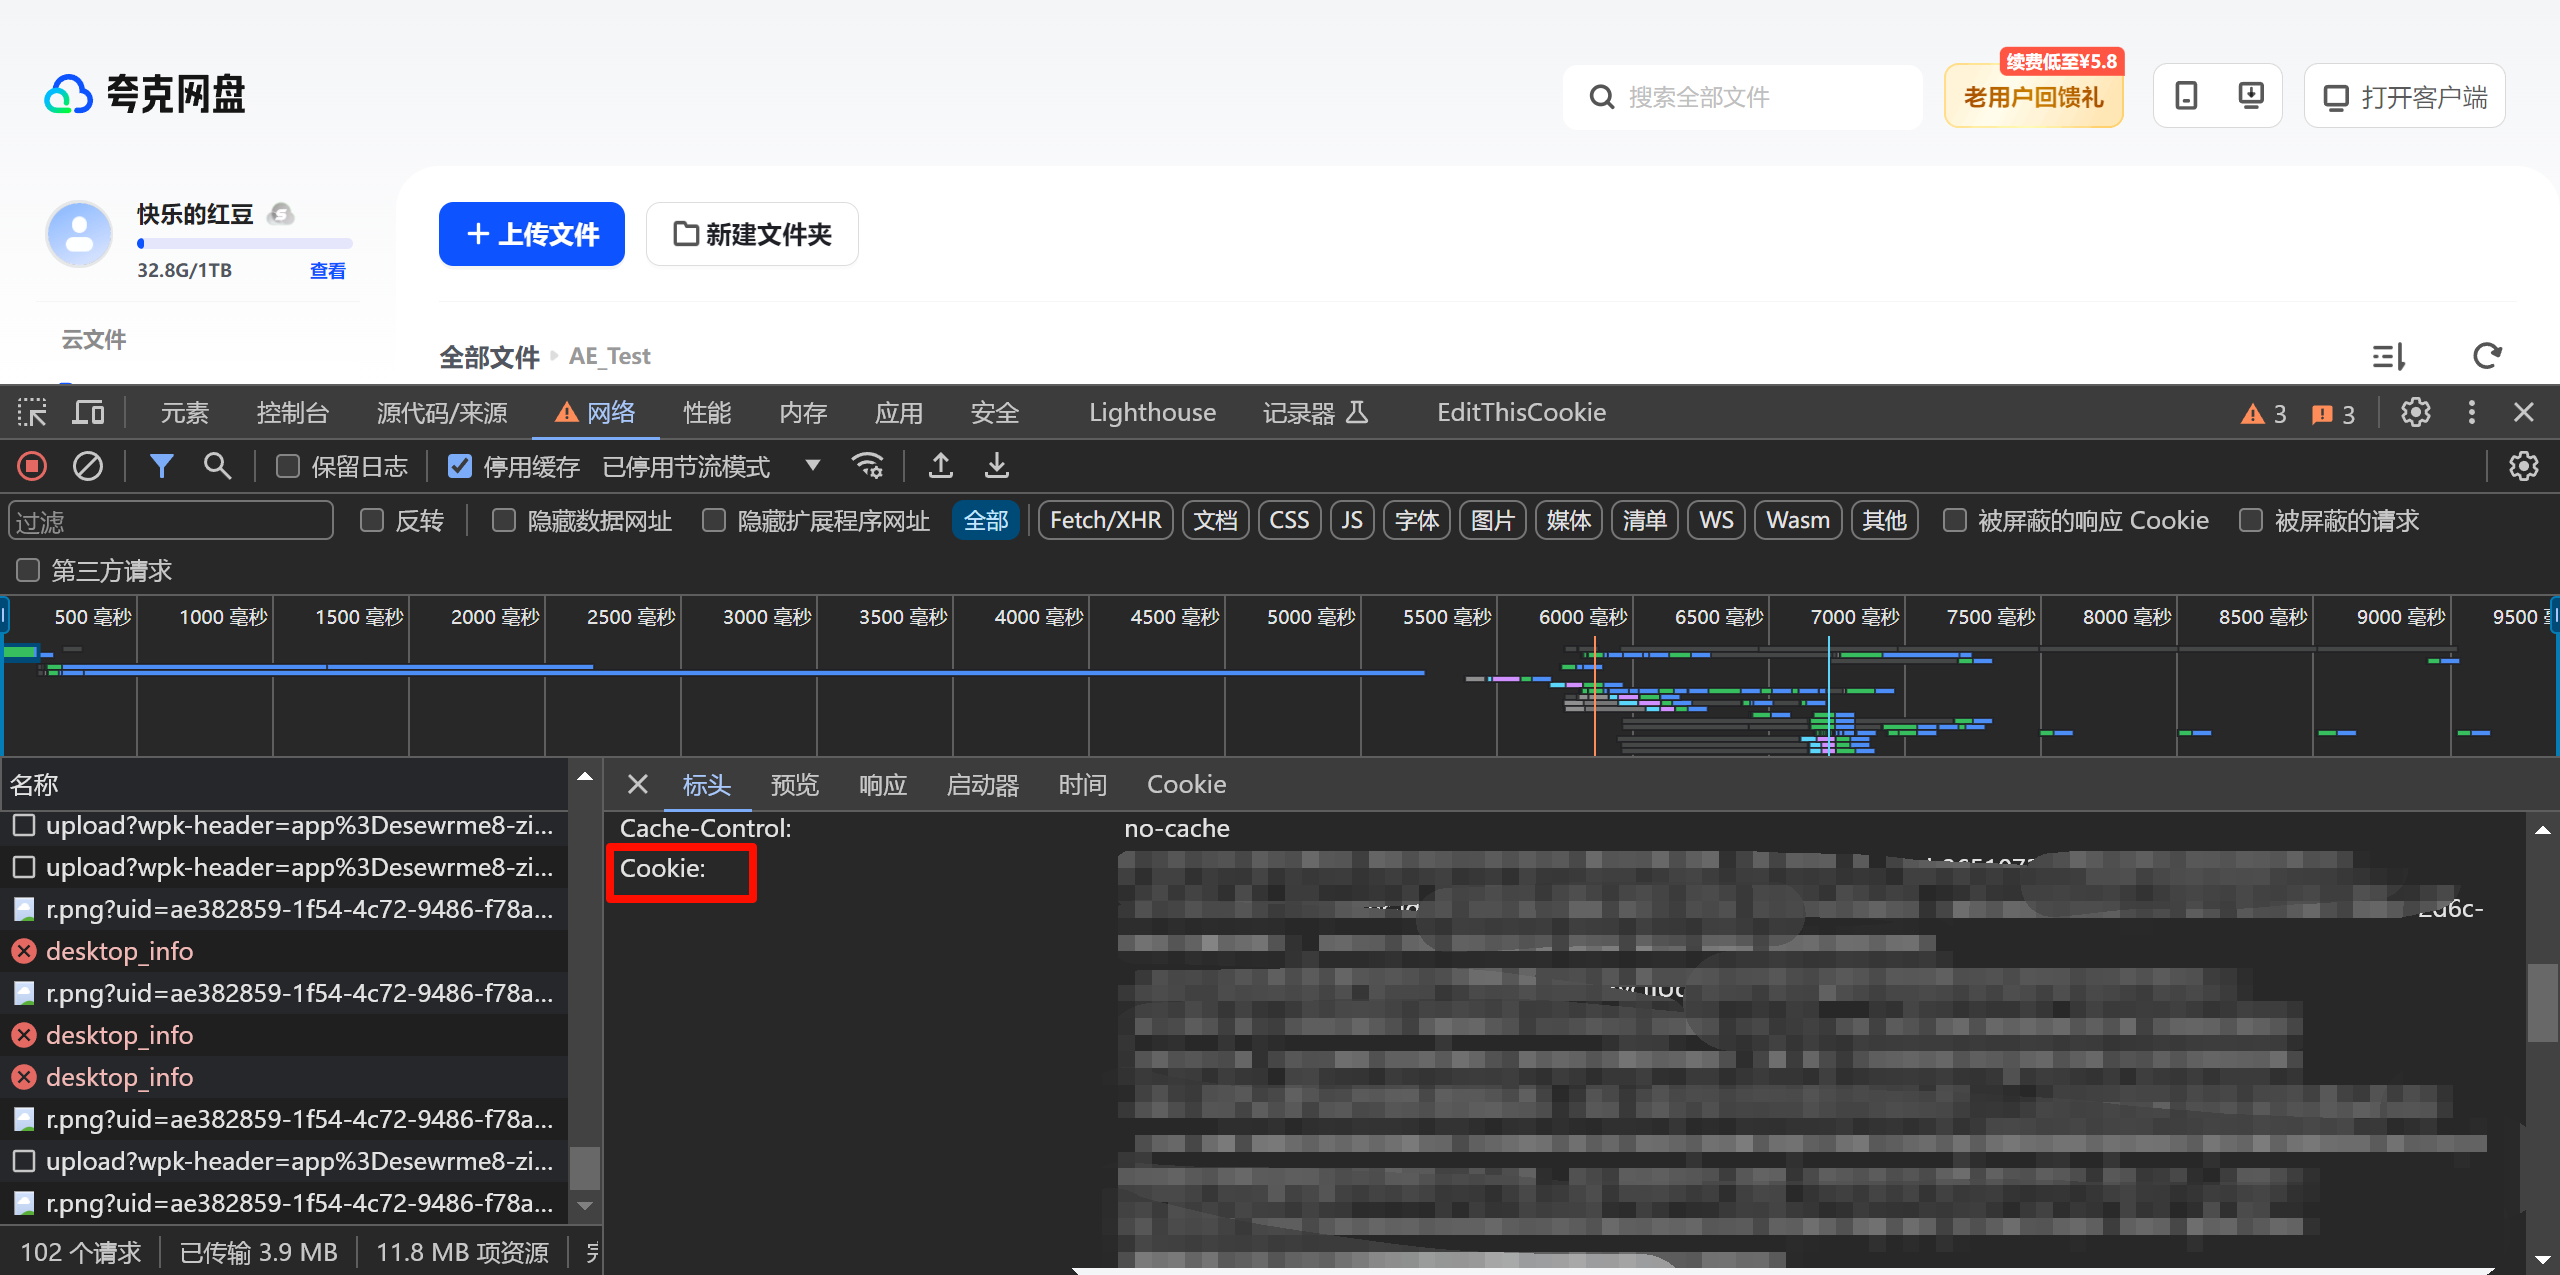Click the export HAR download arrow icon
This screenshot has width=2560, height=1275.
[996, 466]
